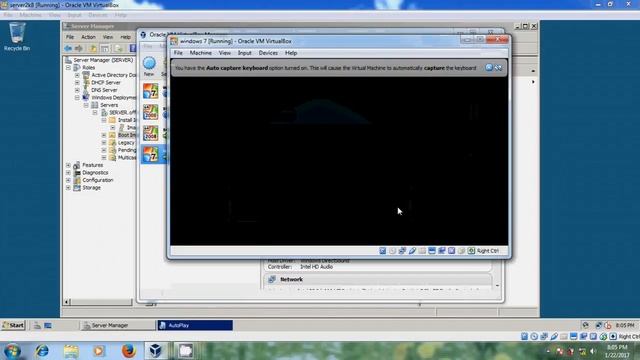The width and height of the screenshot is (640, 360).
Task: Click Server Manager tree horizontal scrollbar left arrow
Action: pos(67,302)
